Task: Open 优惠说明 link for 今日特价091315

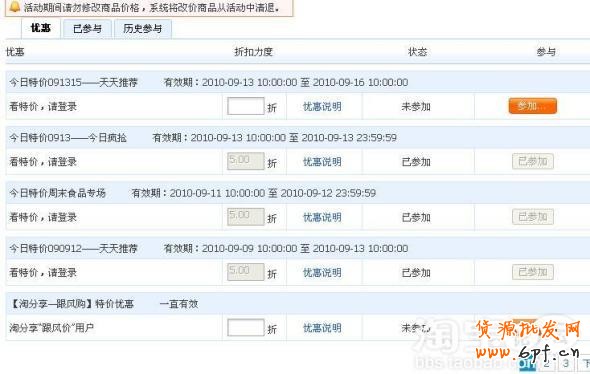Action: point(322,107)
